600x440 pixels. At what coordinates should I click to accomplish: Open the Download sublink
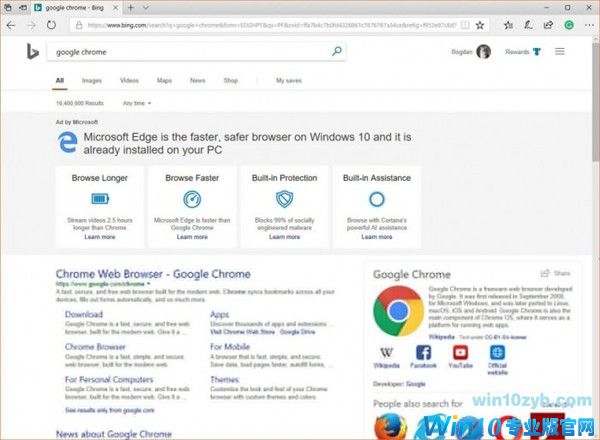point(84,314)
